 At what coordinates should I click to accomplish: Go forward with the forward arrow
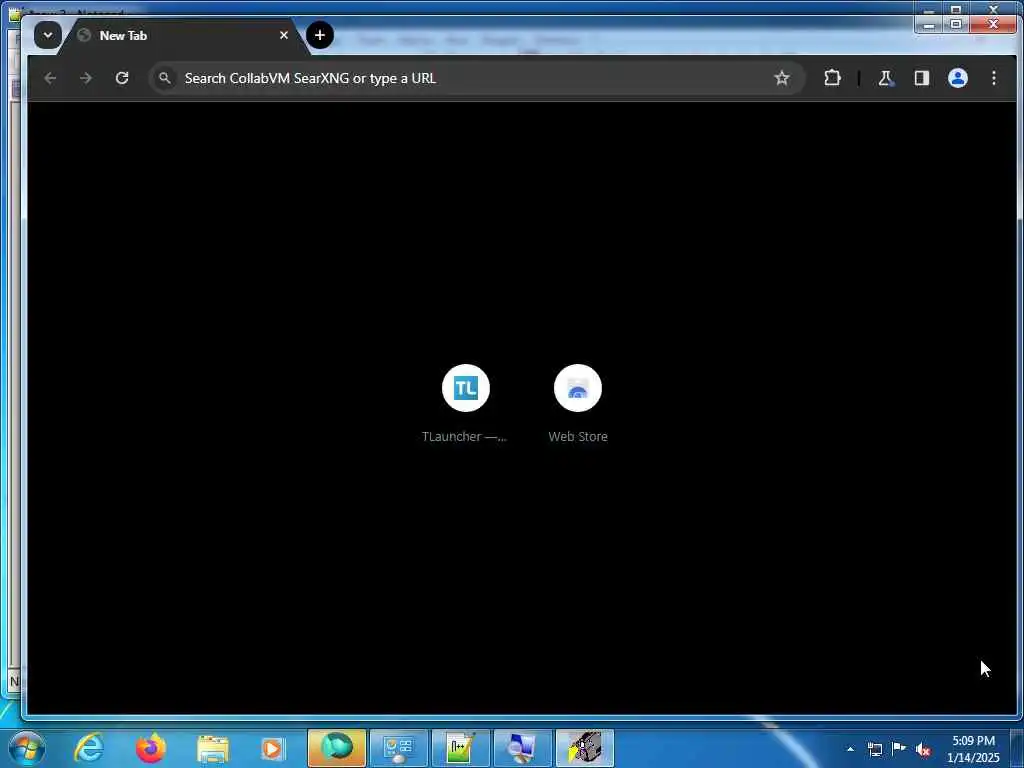pos(86,78)
